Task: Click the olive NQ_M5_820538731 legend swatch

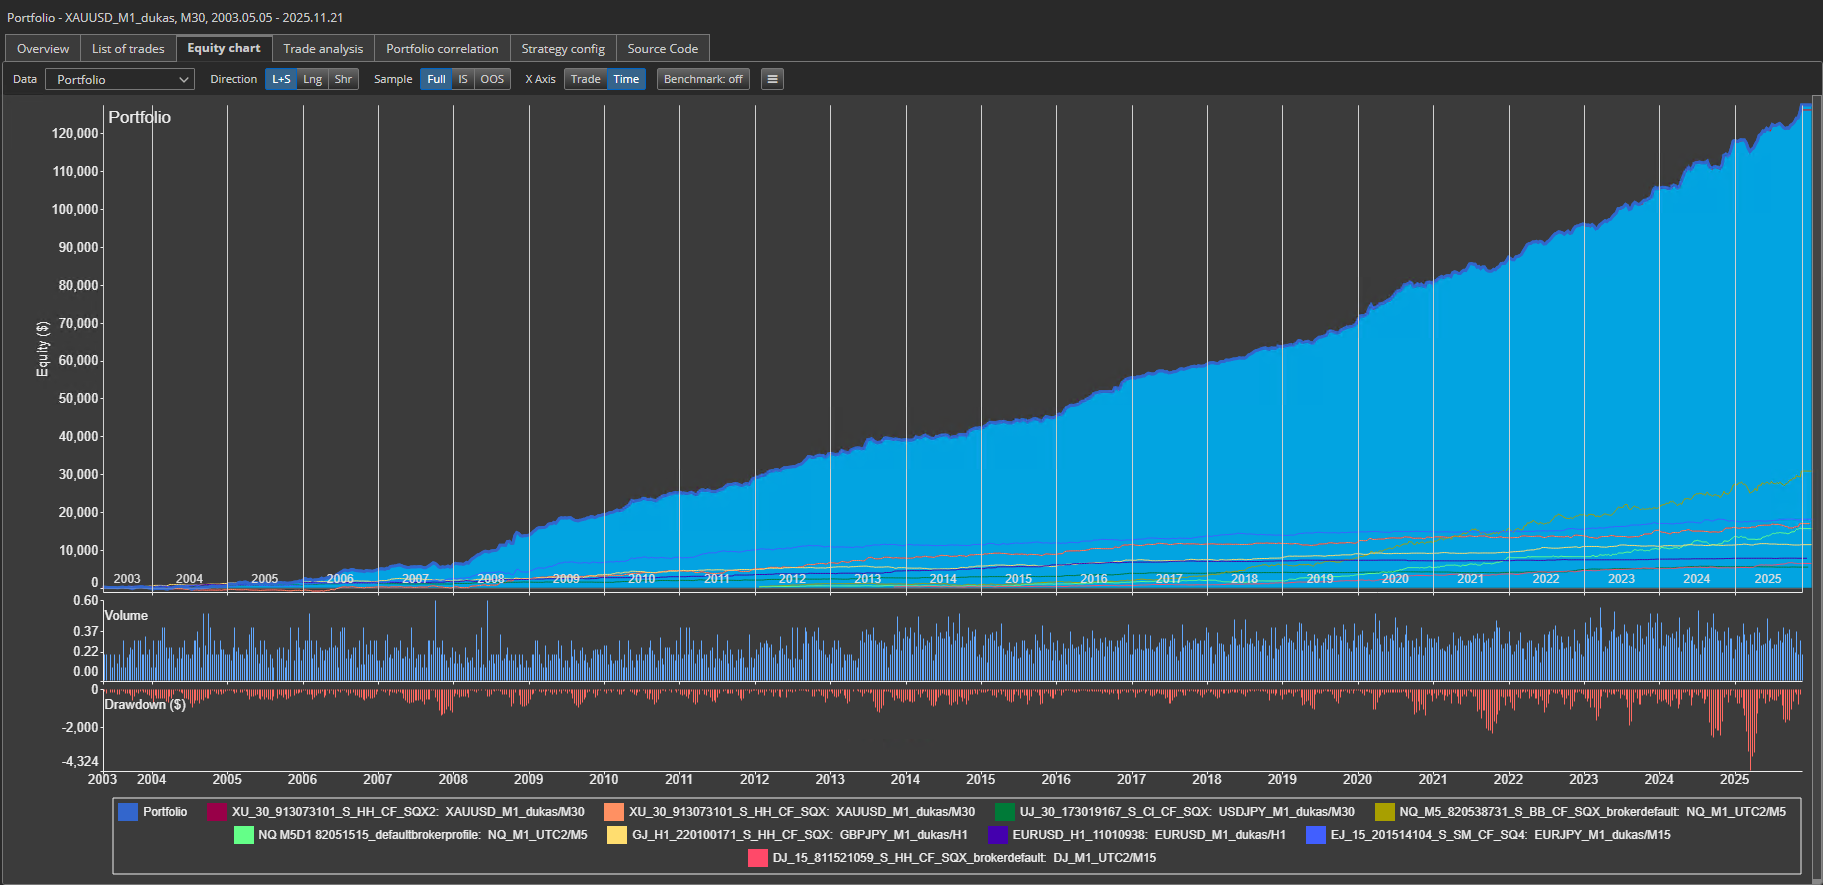Action: (1385, 812)
